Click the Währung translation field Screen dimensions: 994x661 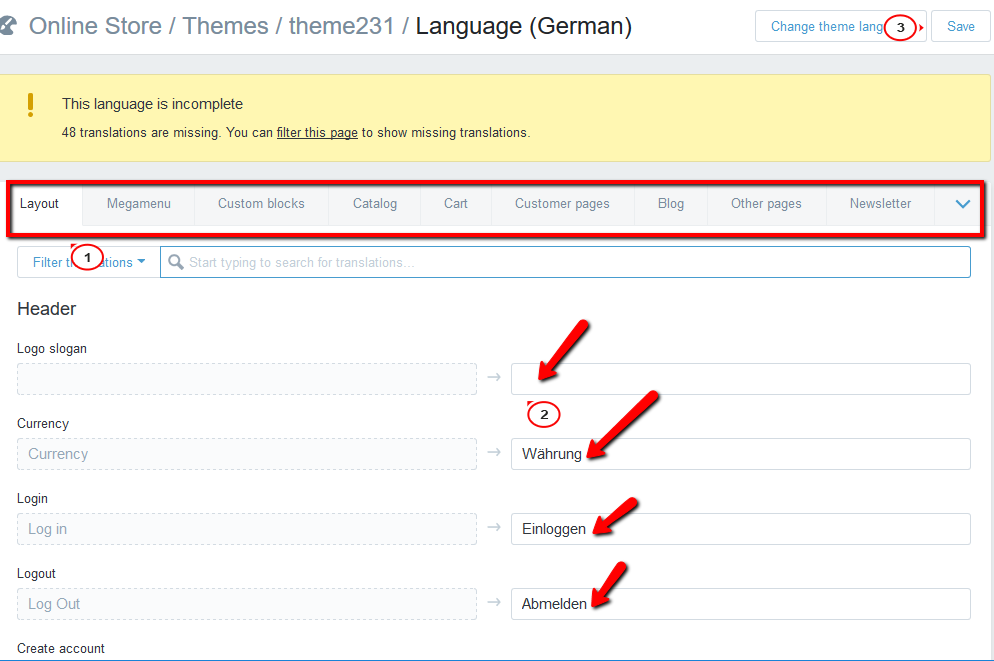pyautogui.click(x=740, y=454)
